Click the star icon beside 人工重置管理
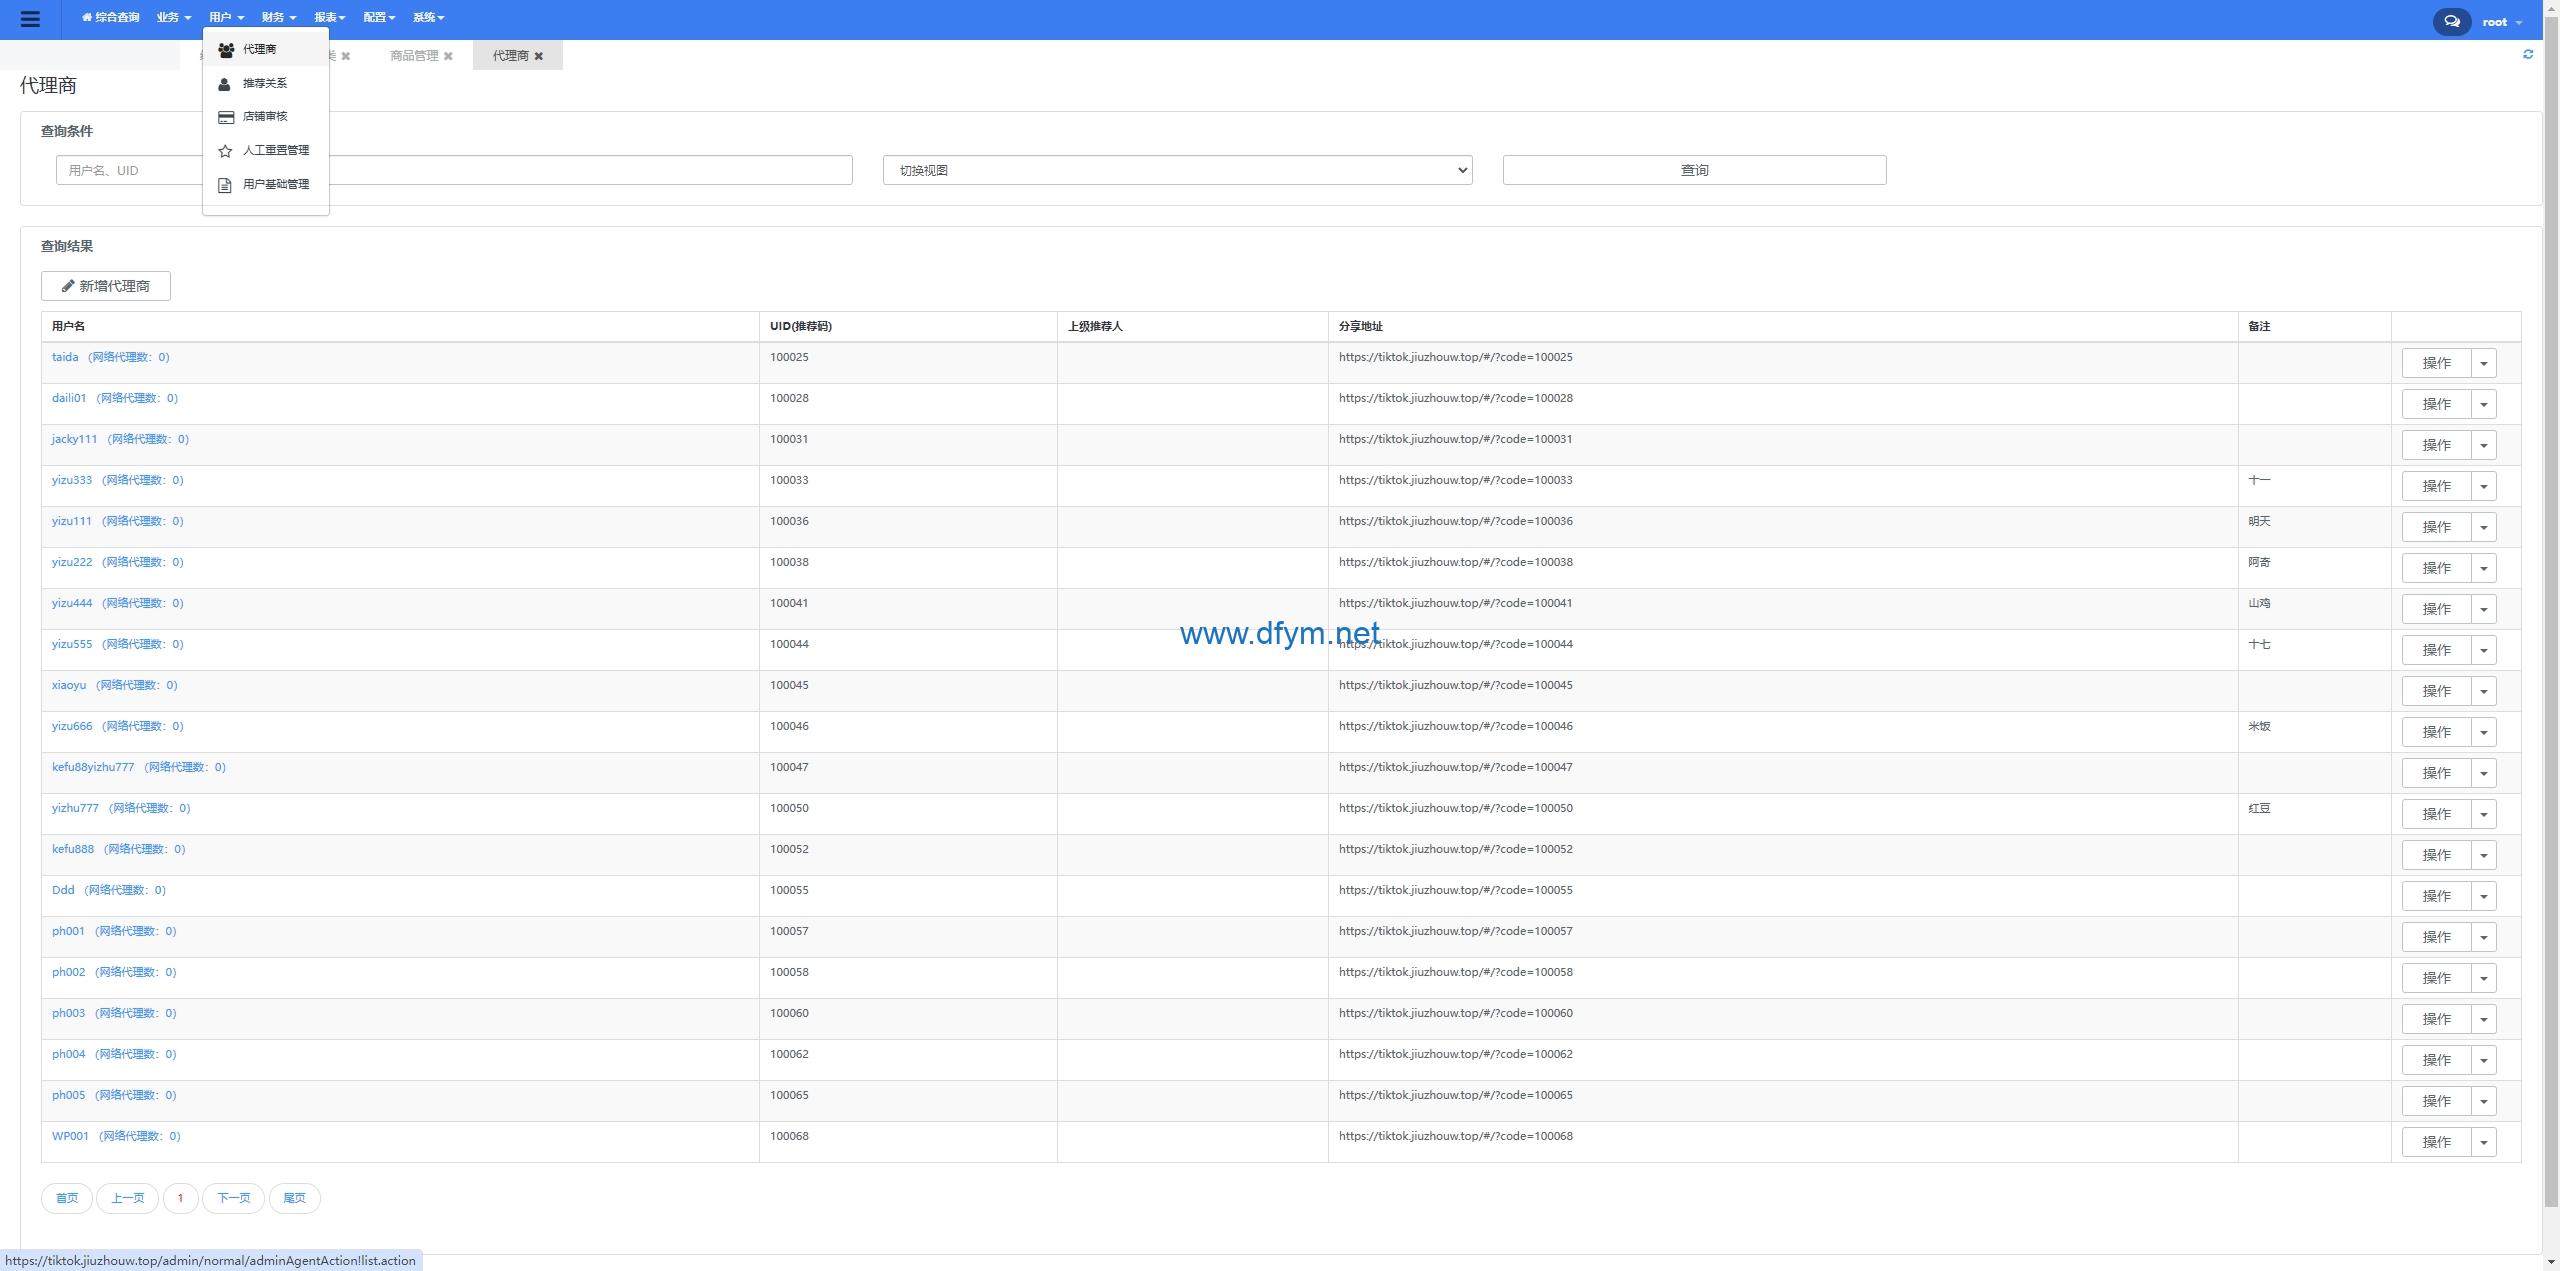The height and width of the screenshot is (1271, 2560). coord(225,151)
